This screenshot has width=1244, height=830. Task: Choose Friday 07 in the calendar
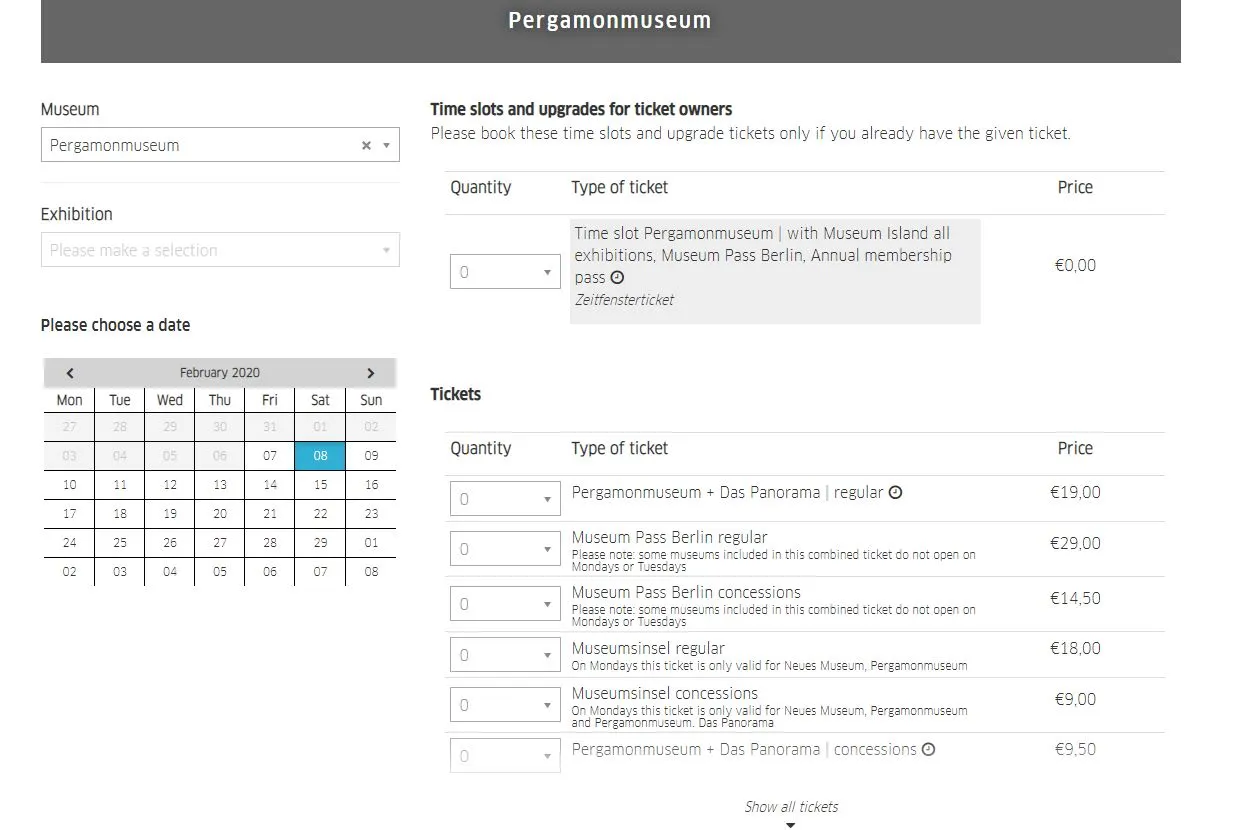pyautogui.click(x=270, y=456)
